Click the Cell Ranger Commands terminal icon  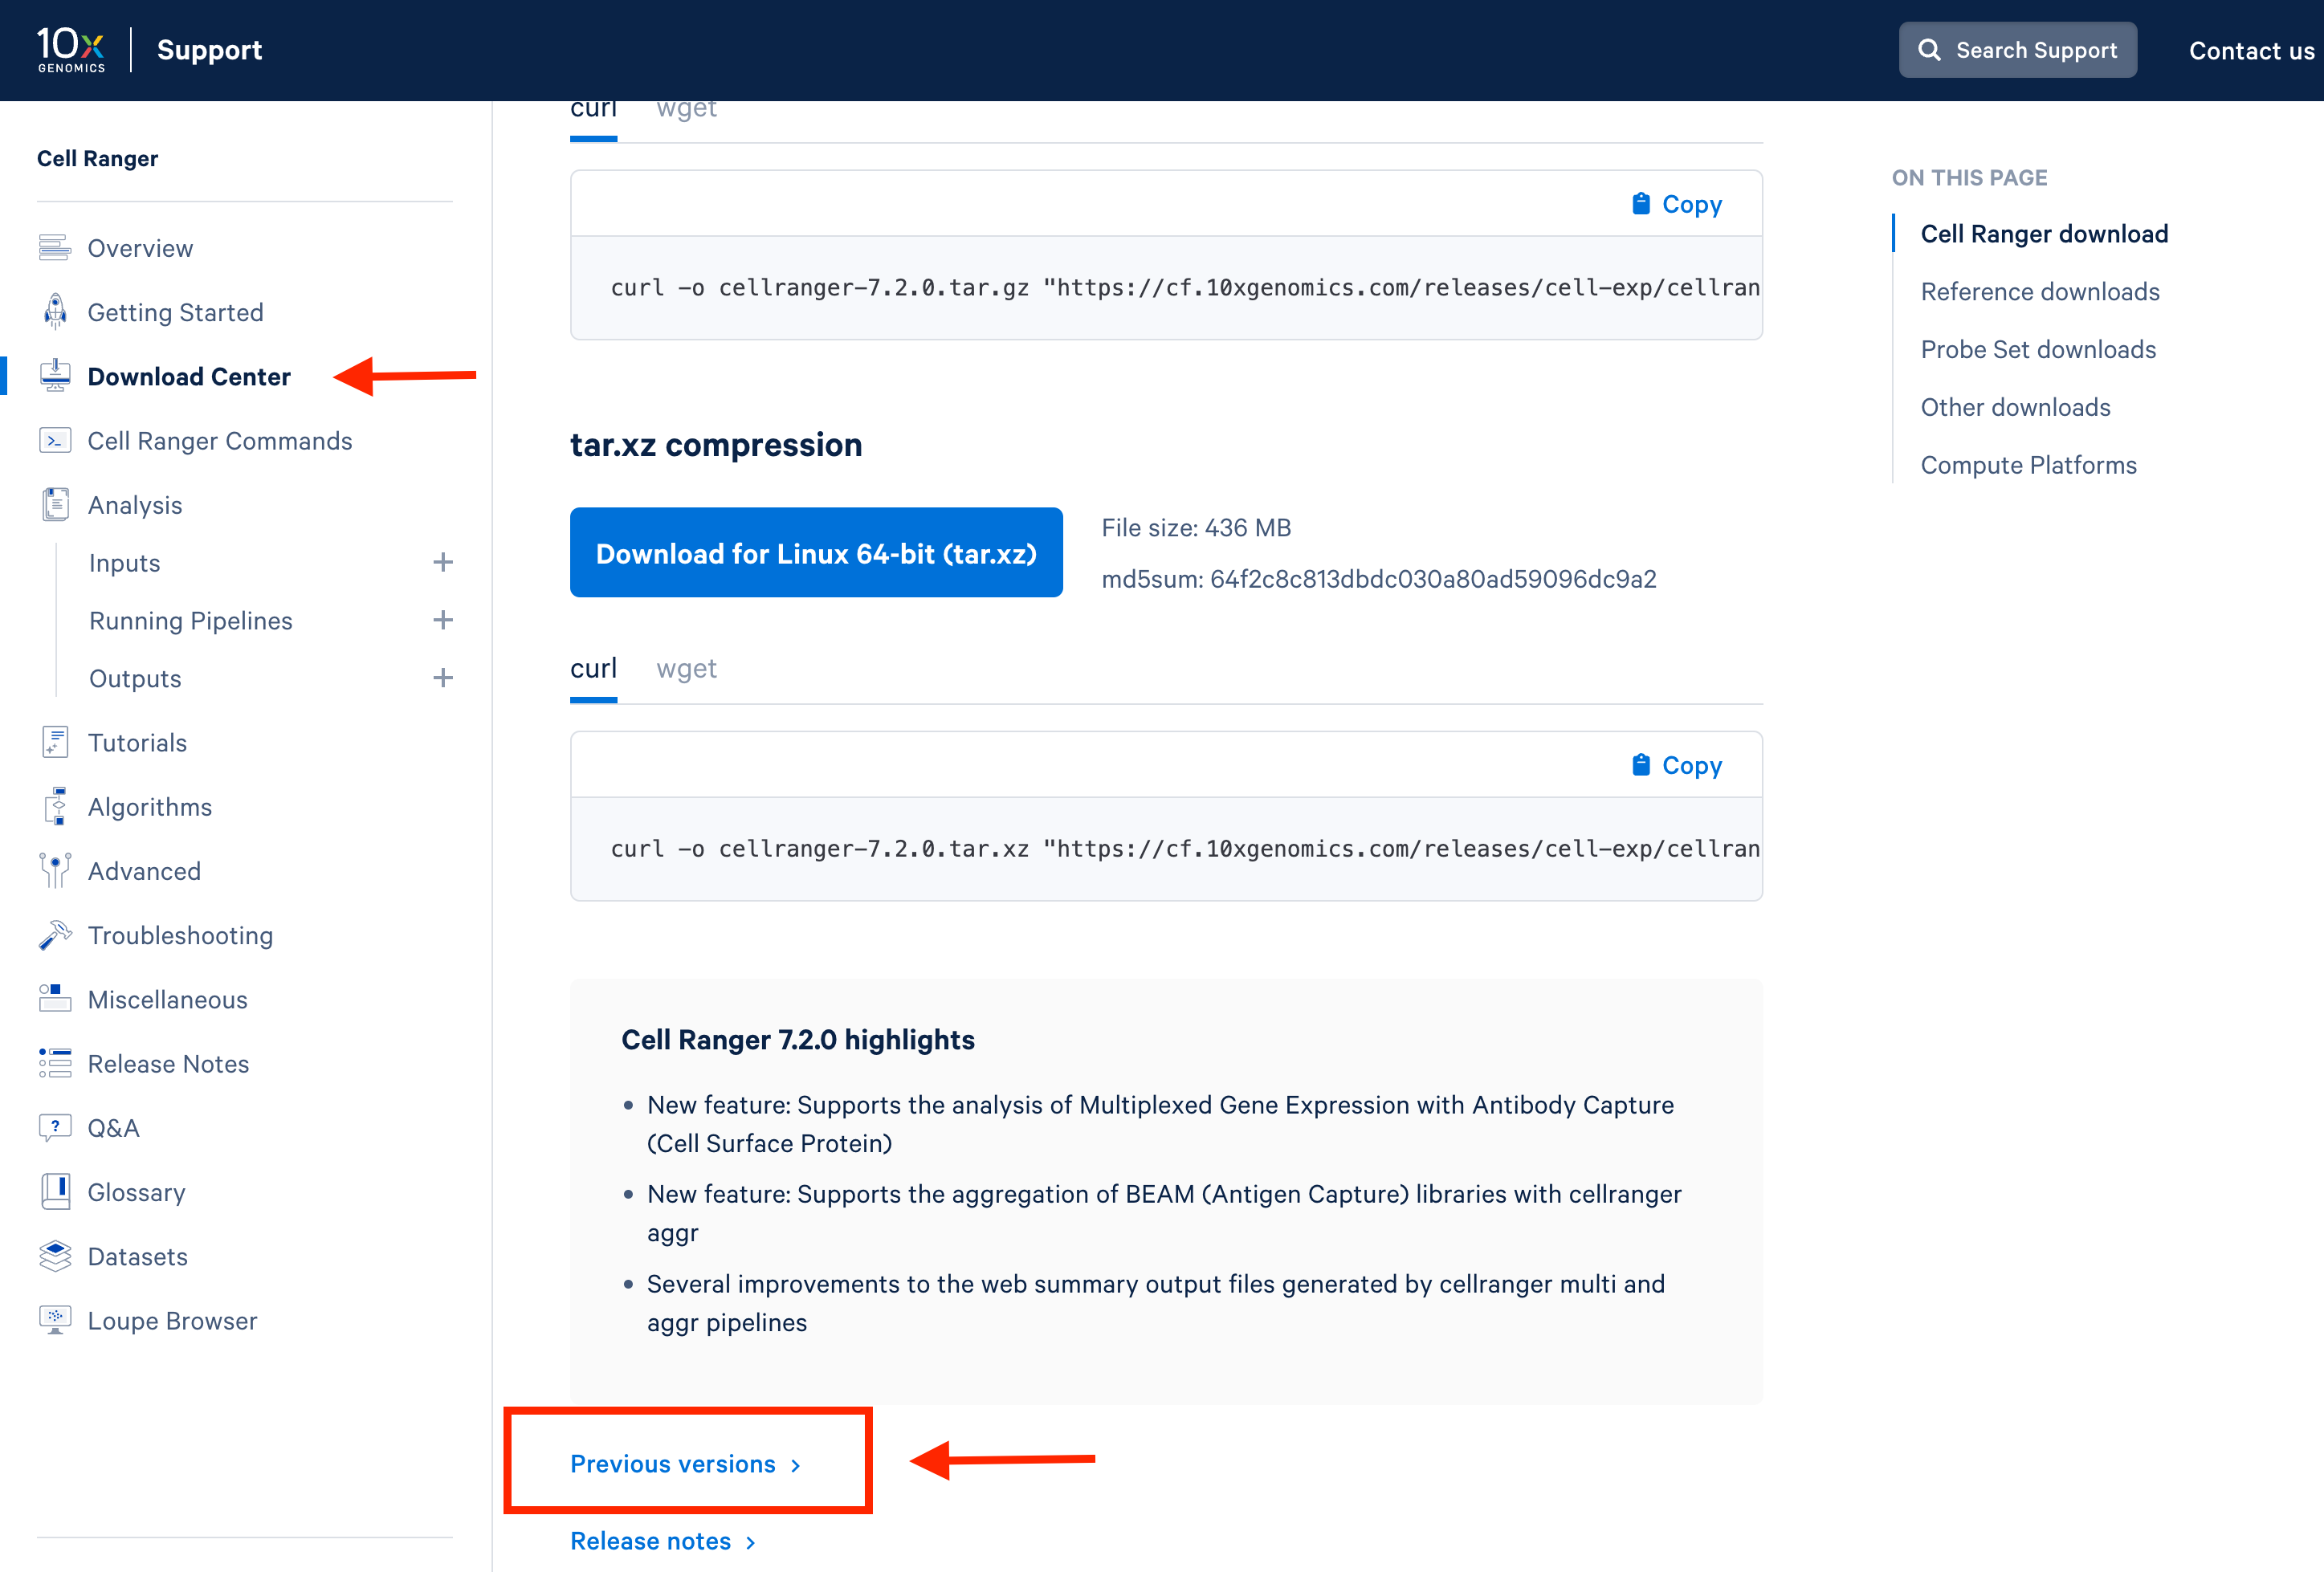coord(55,441)
